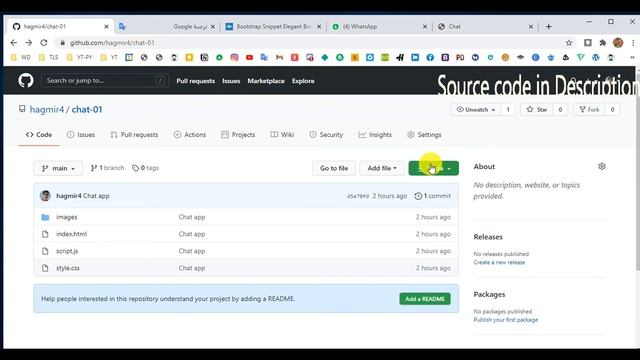Expand the Add file dropdown

click(382, 168)
